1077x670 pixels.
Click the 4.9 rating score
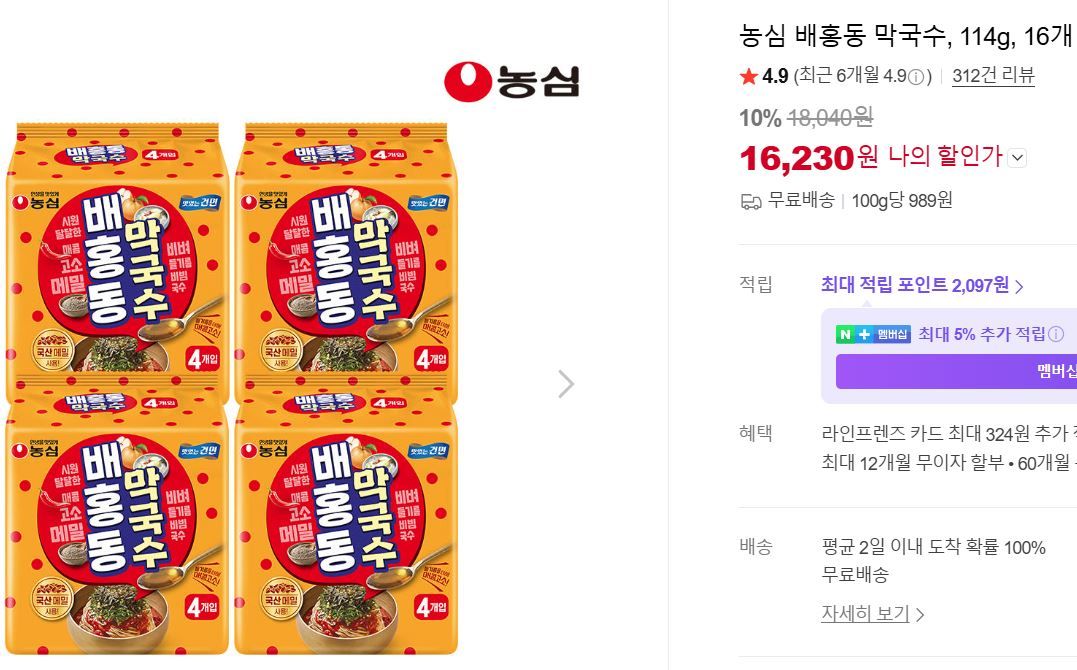(x=775, y=76)
